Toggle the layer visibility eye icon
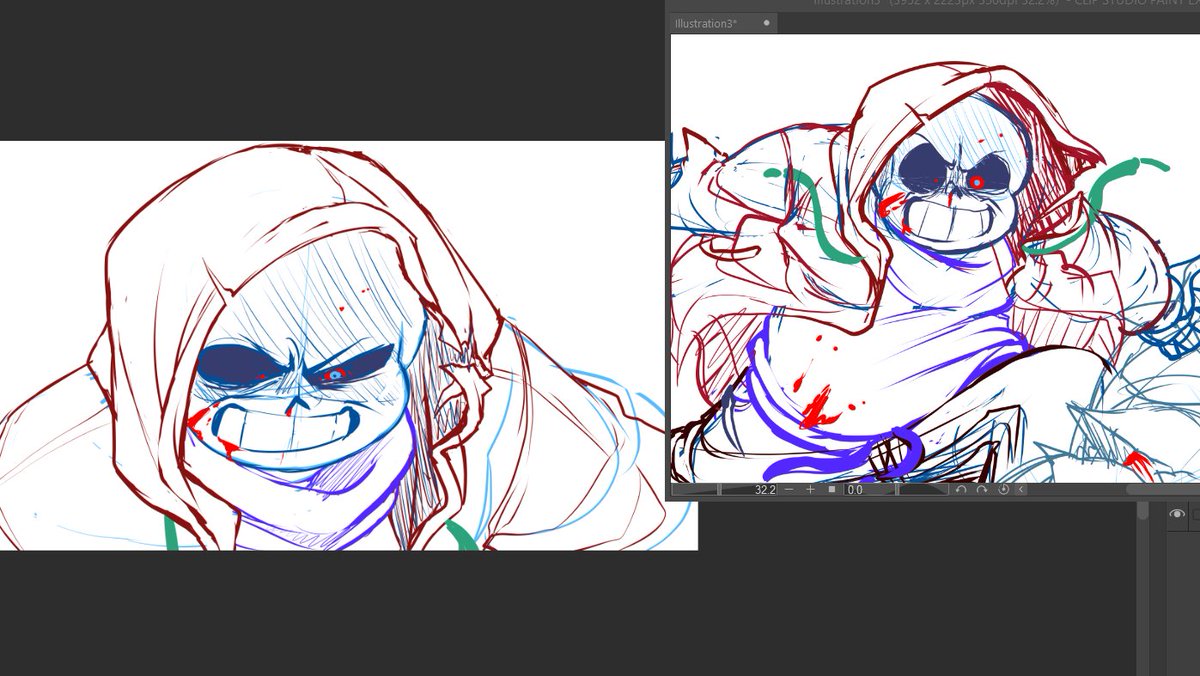Screen dimensions: 1200x676 (x=1177, y=514)
